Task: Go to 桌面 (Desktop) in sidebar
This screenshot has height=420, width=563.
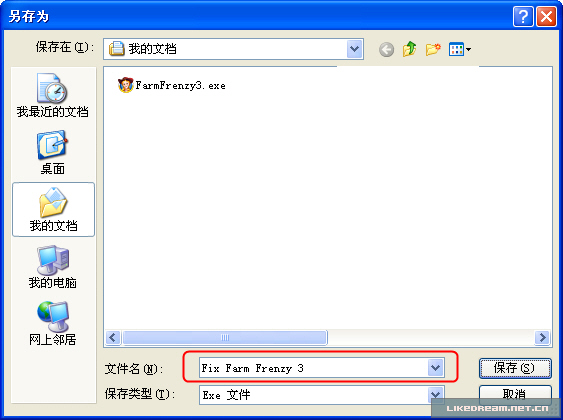Action: click(53, 153)
